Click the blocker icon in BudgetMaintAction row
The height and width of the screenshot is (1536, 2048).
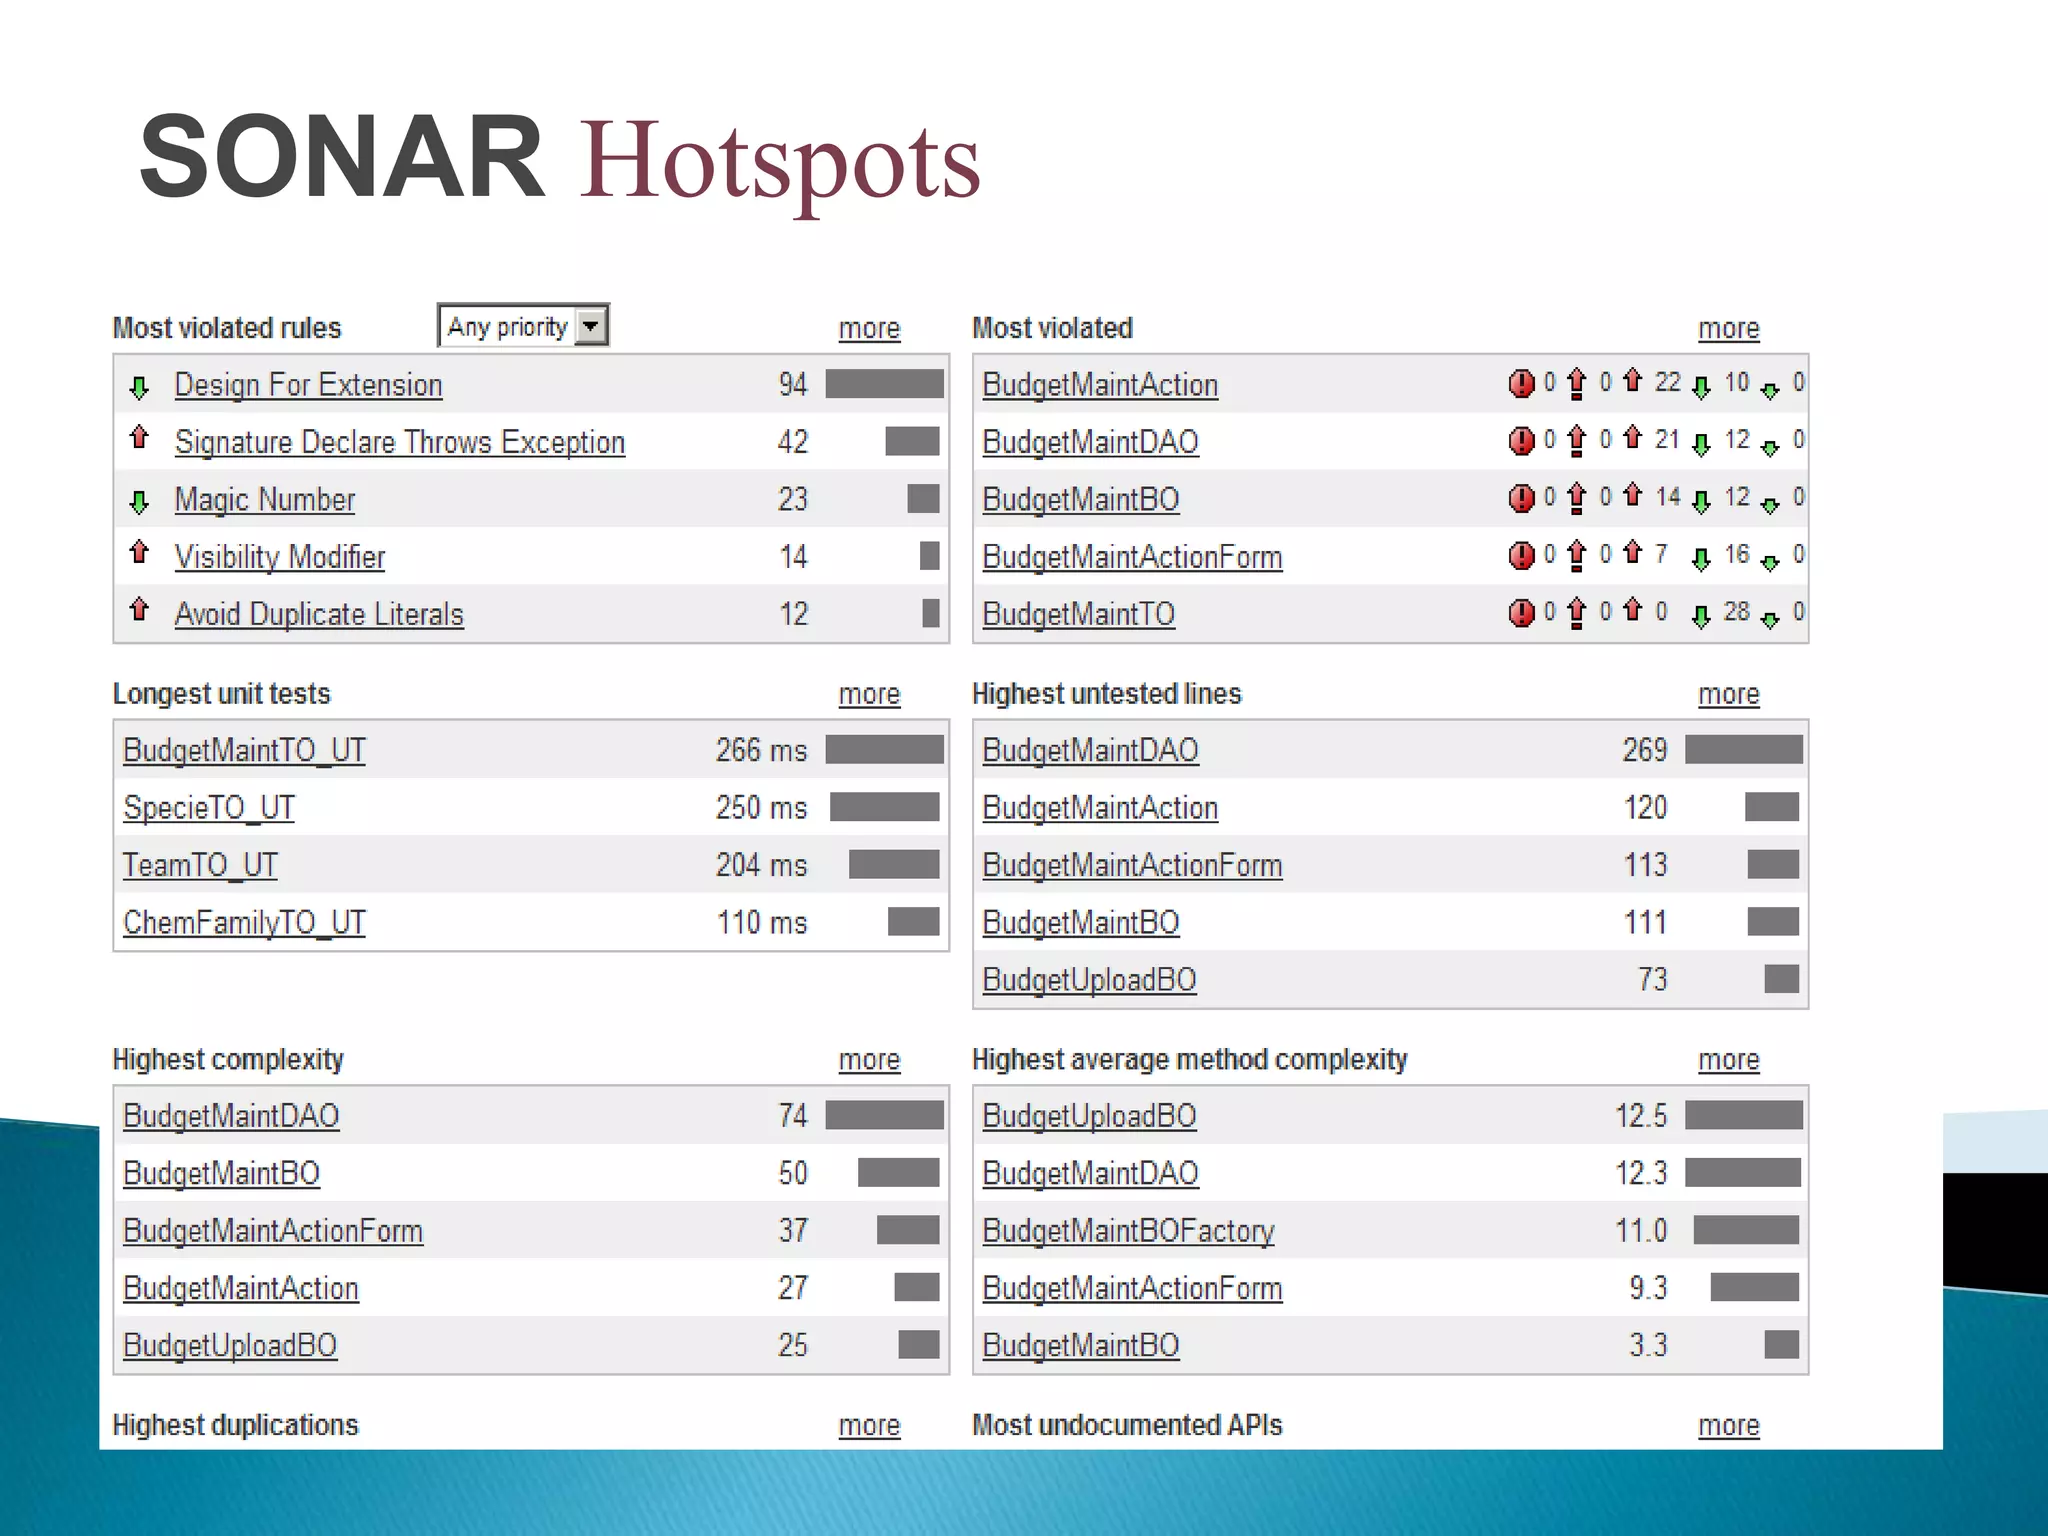1521,383
